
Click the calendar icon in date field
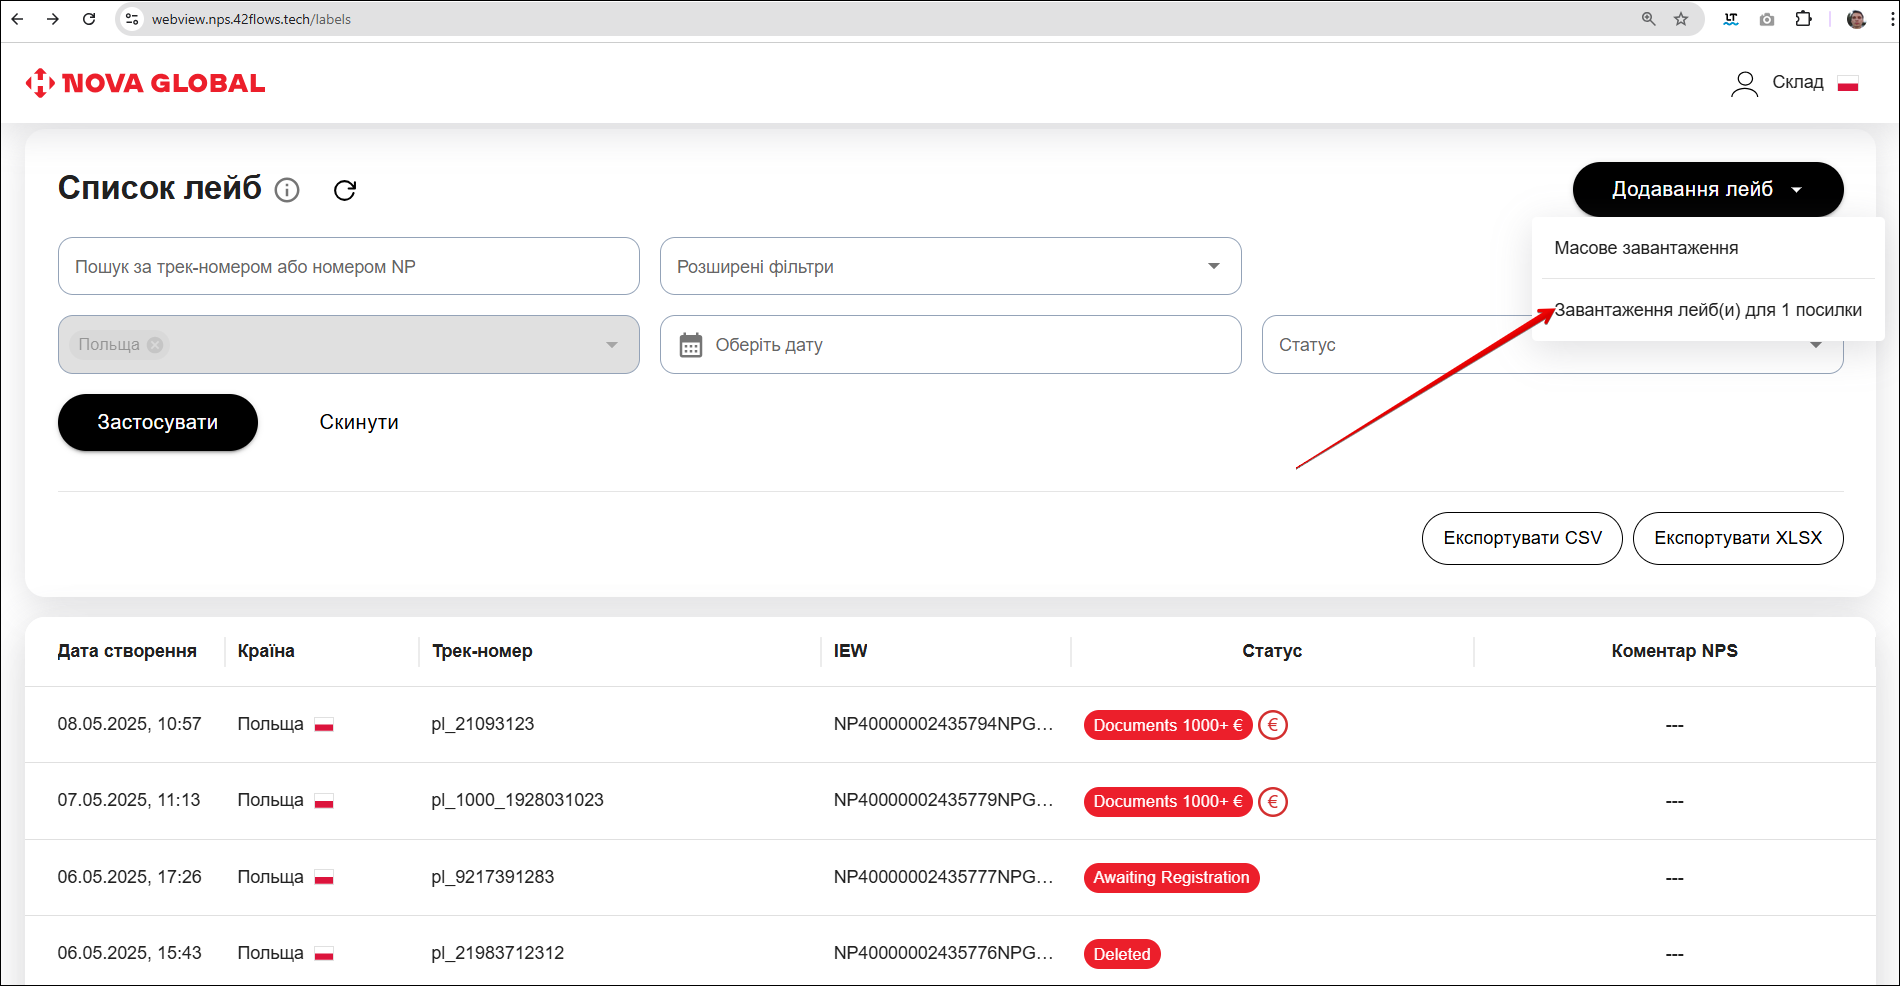[x=691, y=345]
